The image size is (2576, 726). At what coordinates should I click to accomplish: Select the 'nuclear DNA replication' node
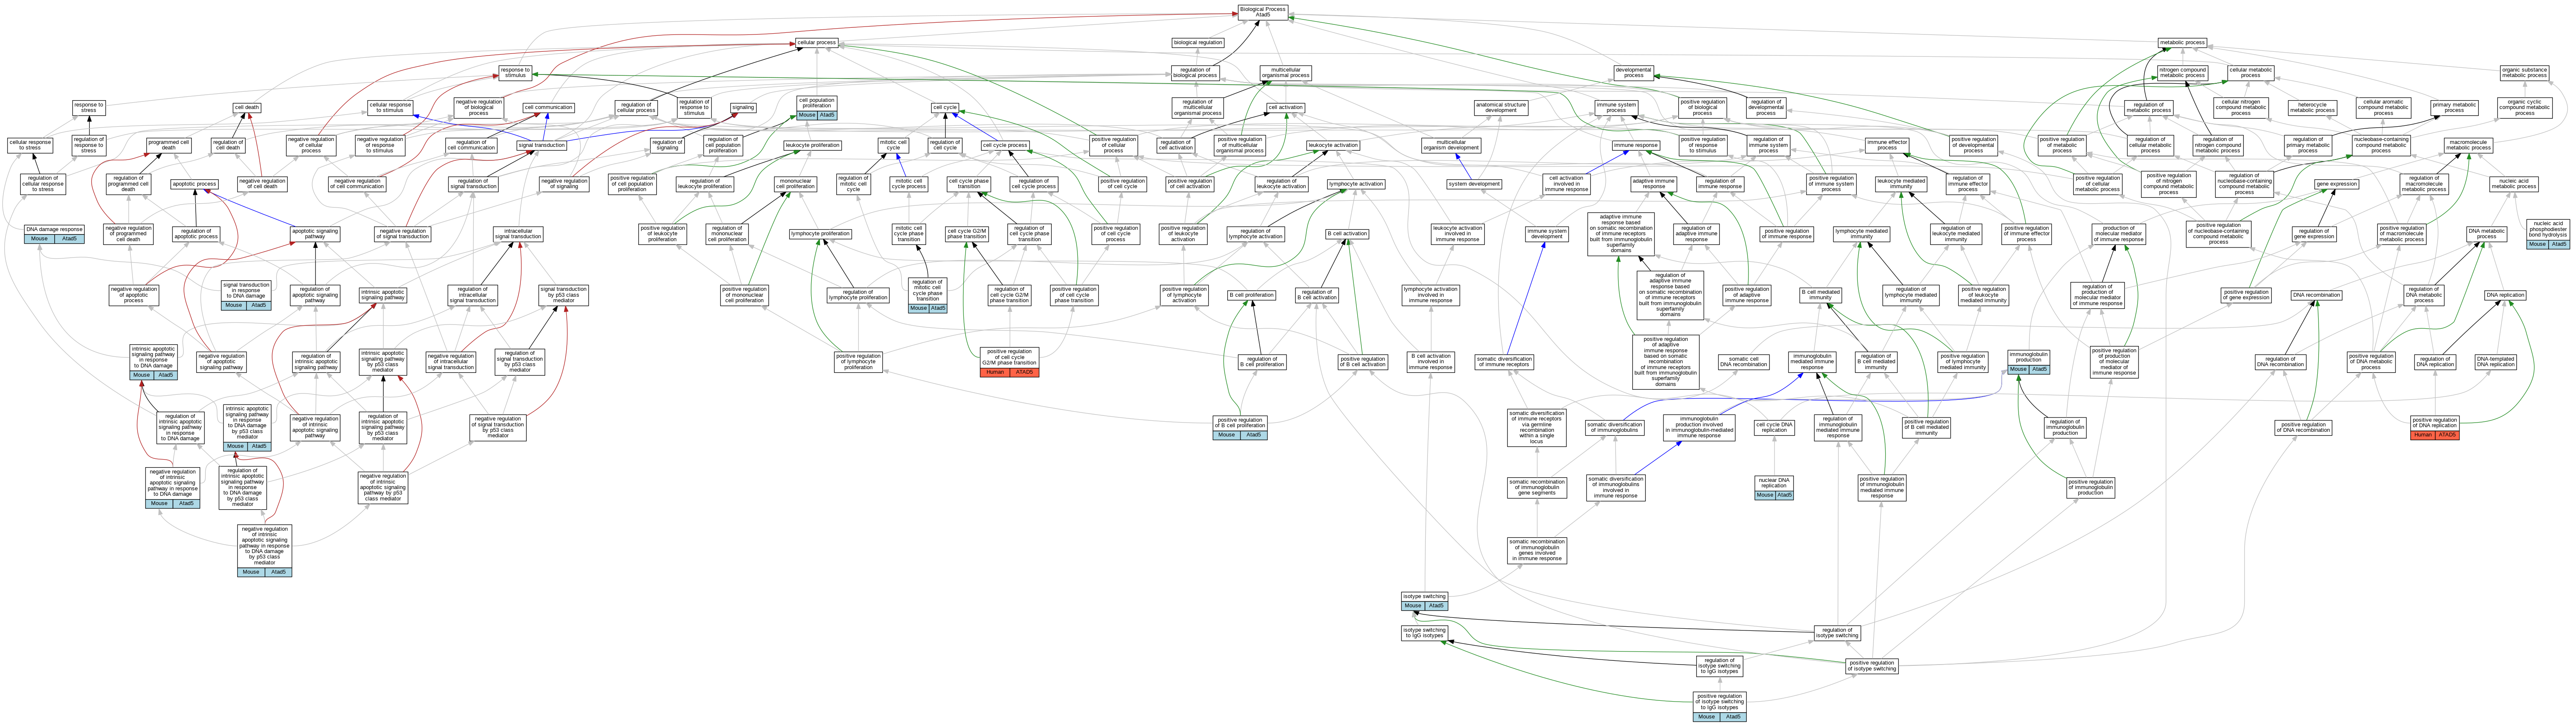tap(1774, 488)
